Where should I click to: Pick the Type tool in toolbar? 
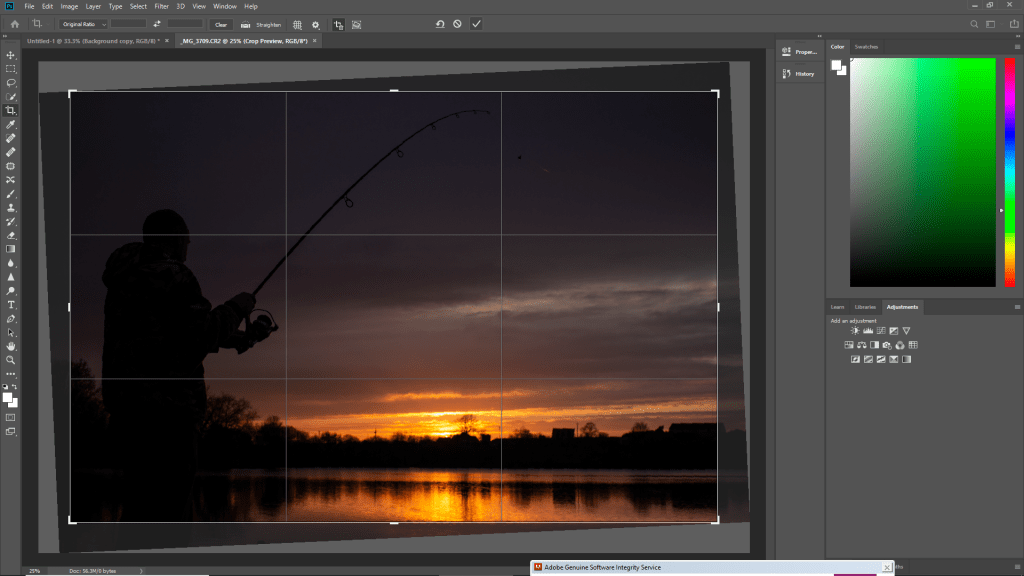pos(11,304)
